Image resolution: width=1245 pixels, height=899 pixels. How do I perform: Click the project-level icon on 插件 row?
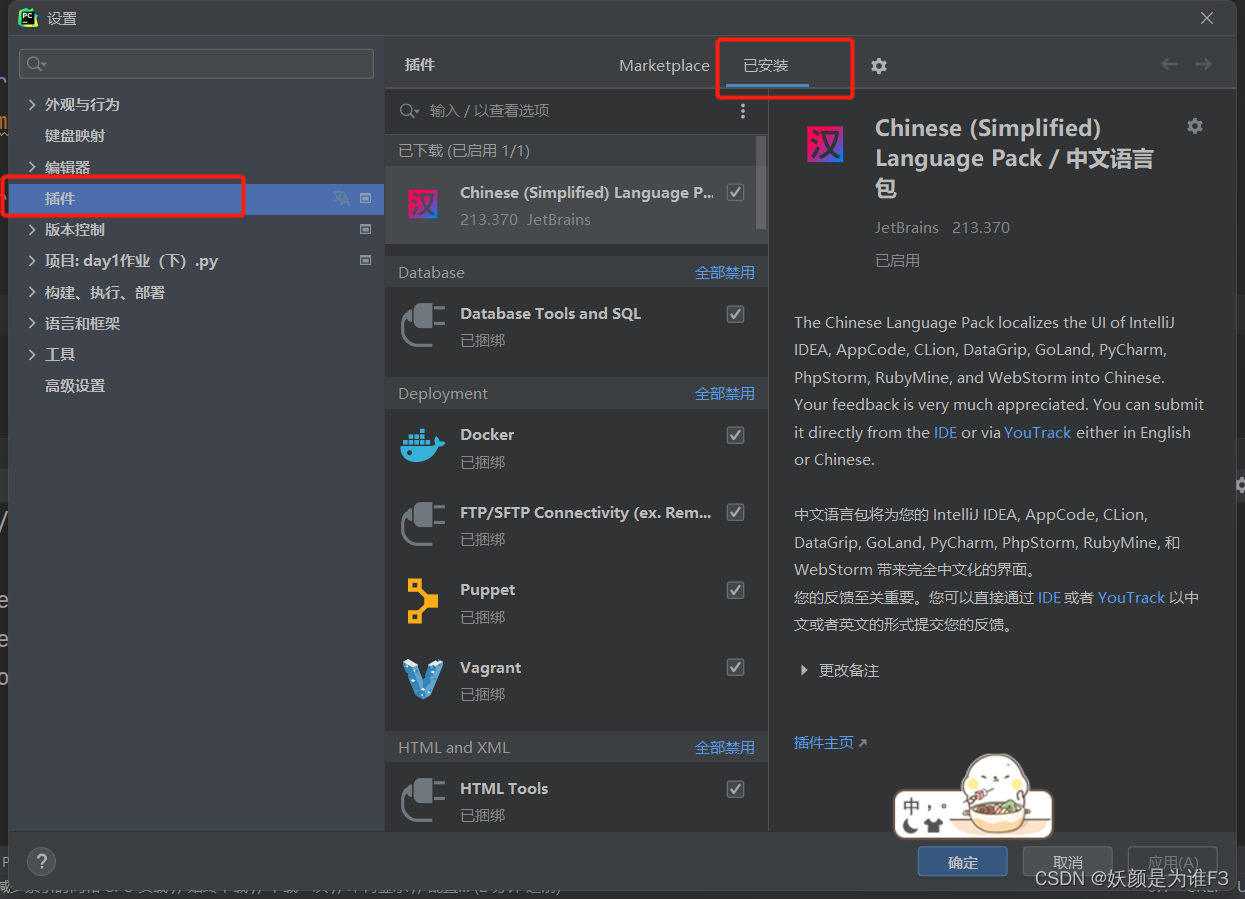tap(365, 198)
